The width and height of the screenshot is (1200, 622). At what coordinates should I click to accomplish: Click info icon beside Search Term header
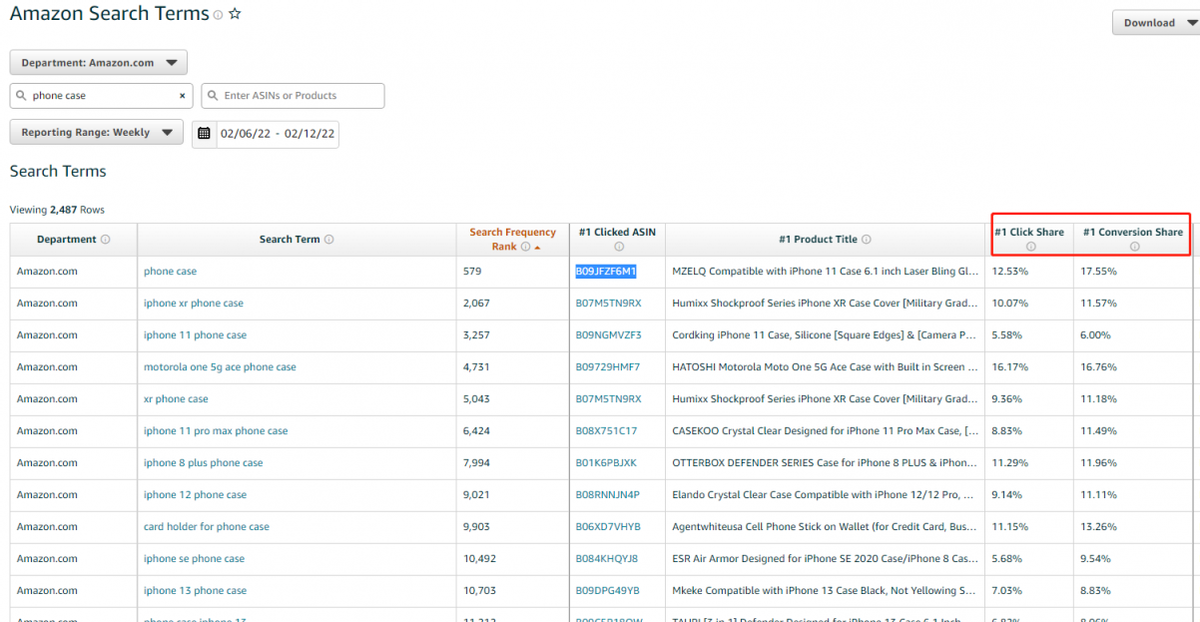[x=329, y=240]
